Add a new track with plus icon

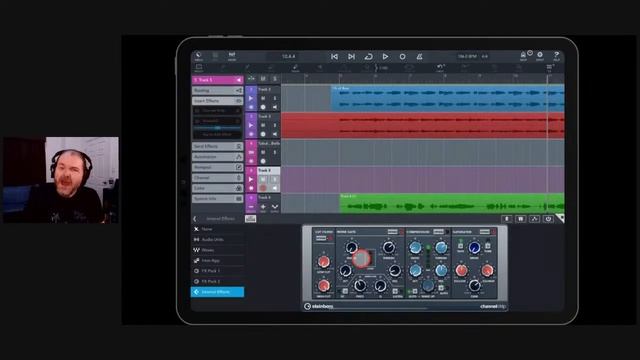click(263, 207)
